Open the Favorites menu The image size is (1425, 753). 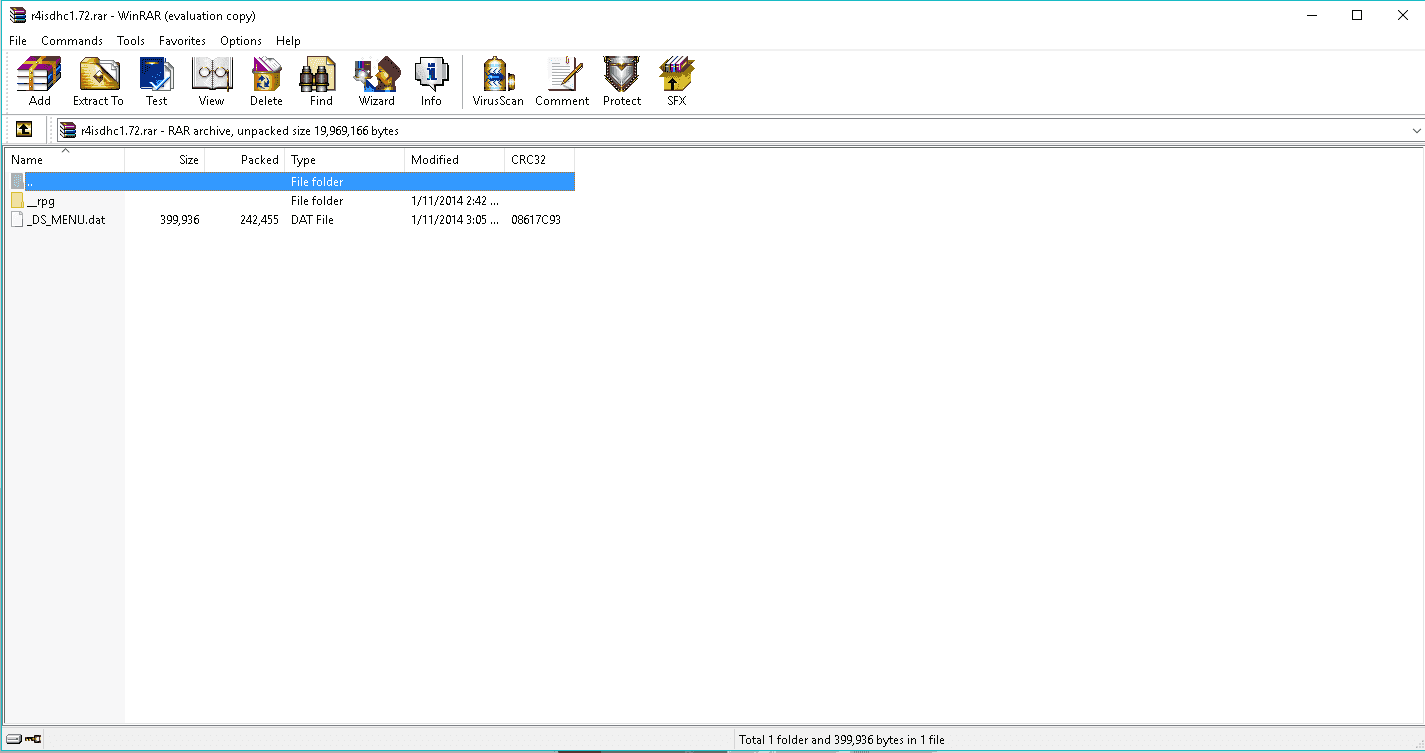coord(182,41)
